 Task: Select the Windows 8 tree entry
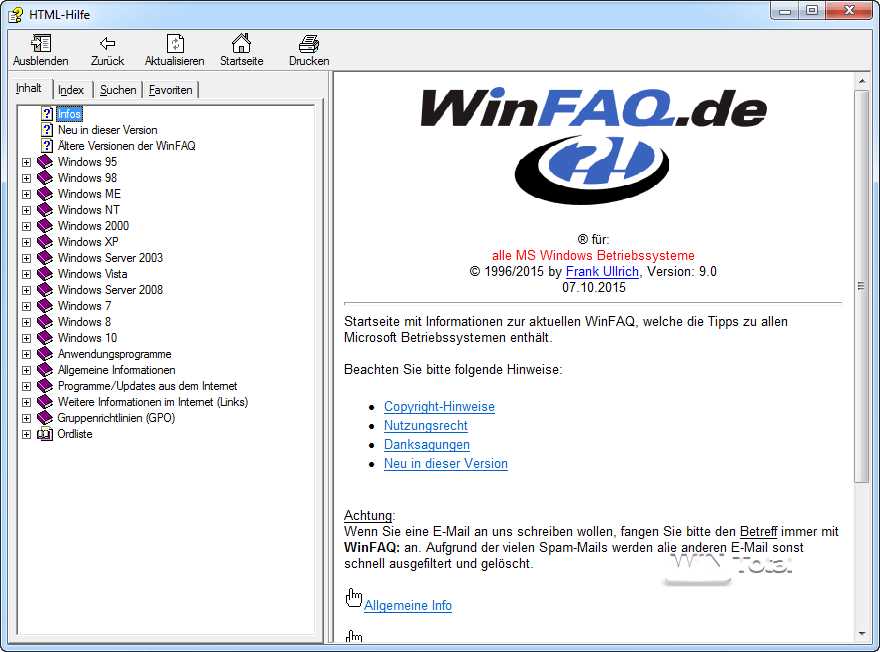[x=84, y=322]
